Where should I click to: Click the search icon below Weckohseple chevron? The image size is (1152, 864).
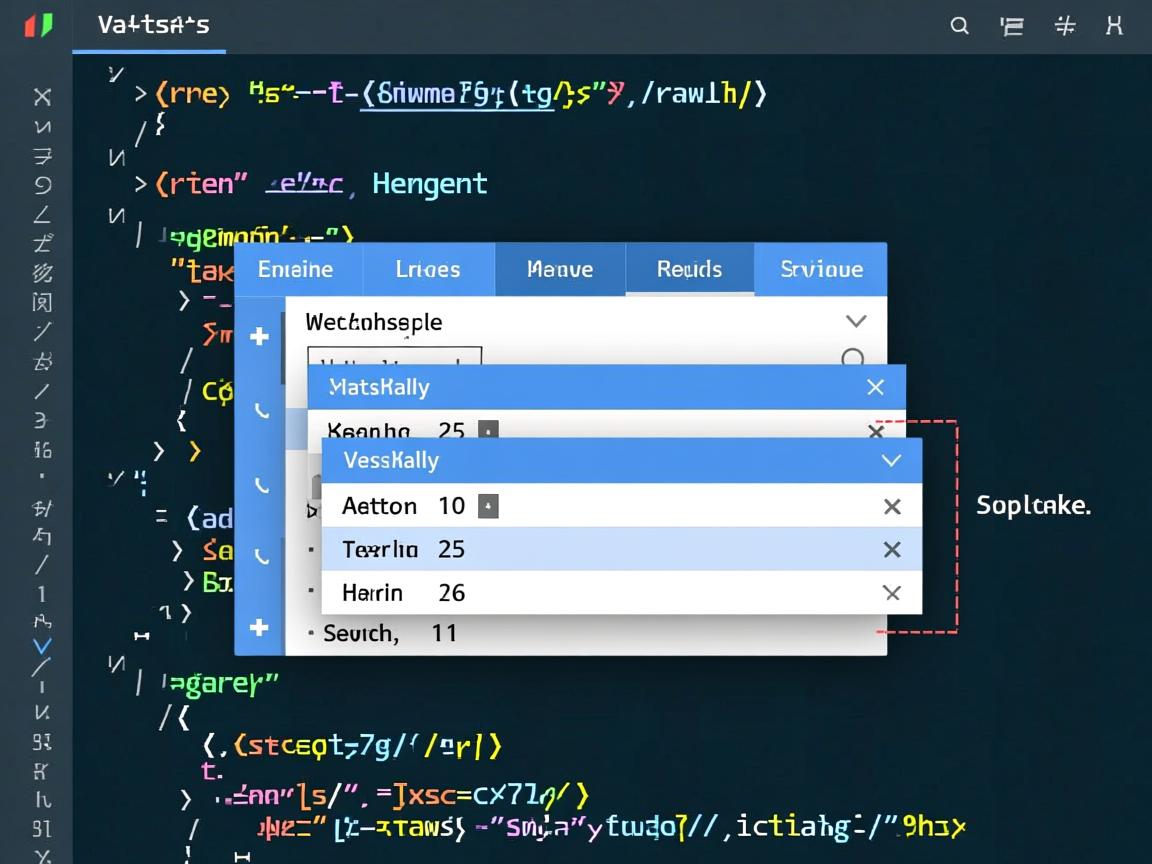point(853,358)
